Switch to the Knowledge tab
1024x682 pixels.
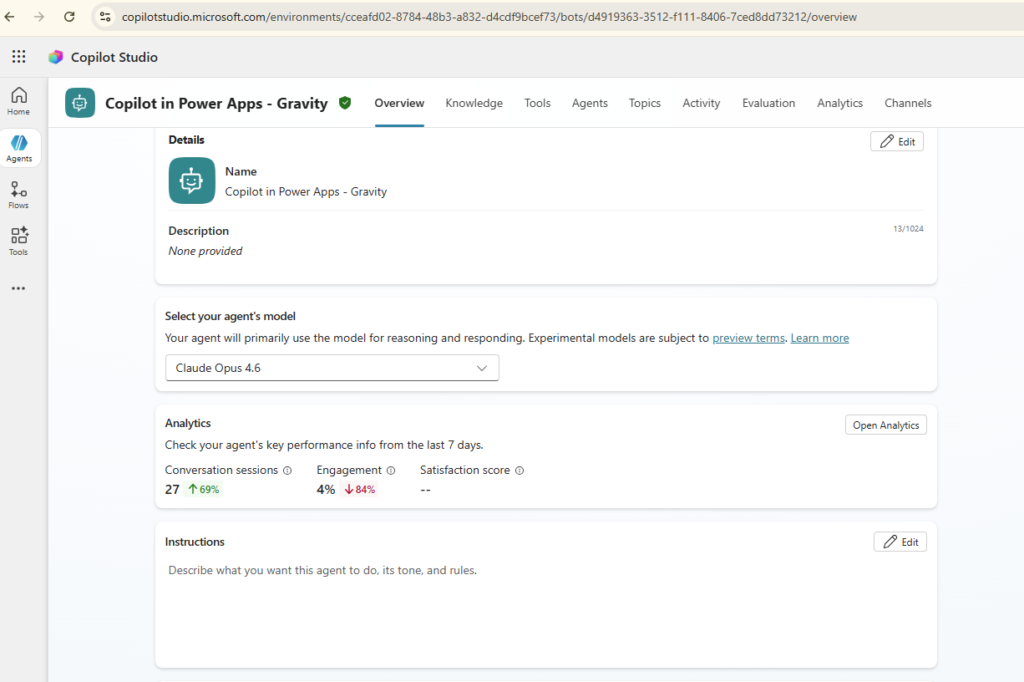point(474,103)
